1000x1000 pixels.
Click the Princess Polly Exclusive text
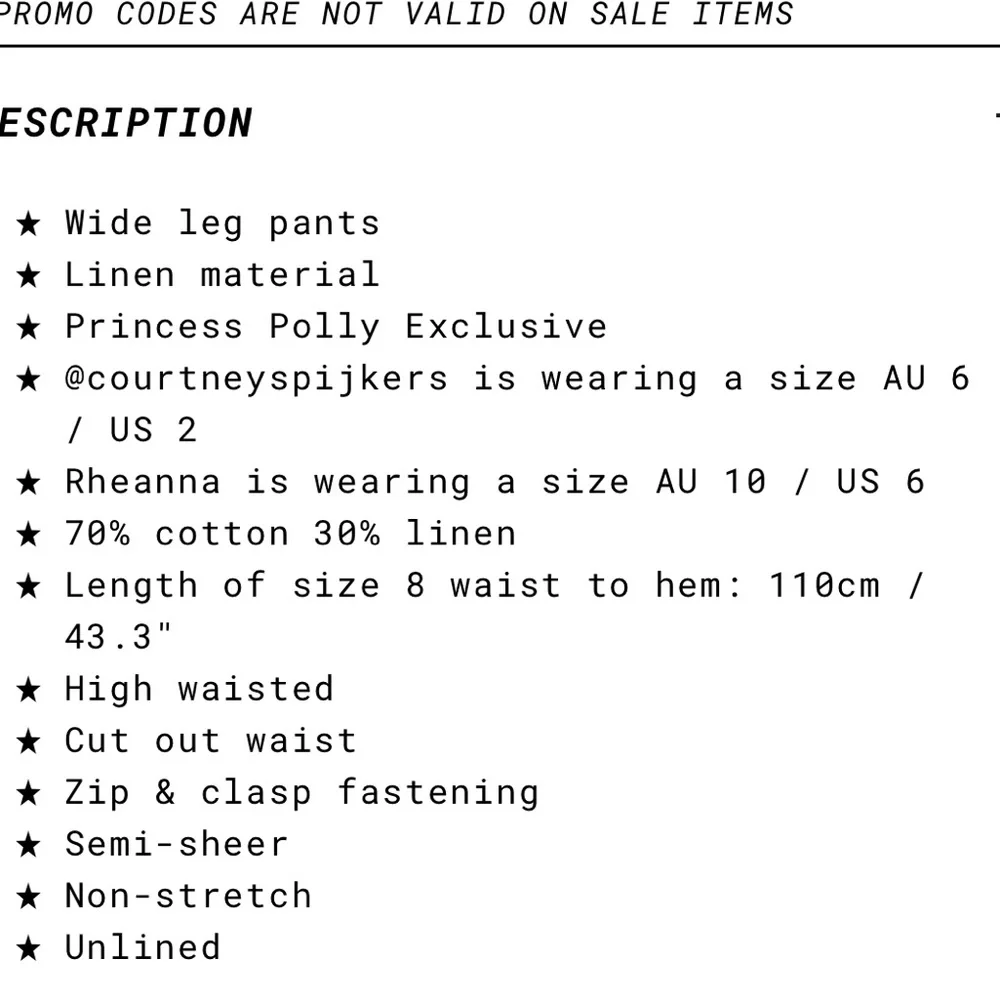336,327
